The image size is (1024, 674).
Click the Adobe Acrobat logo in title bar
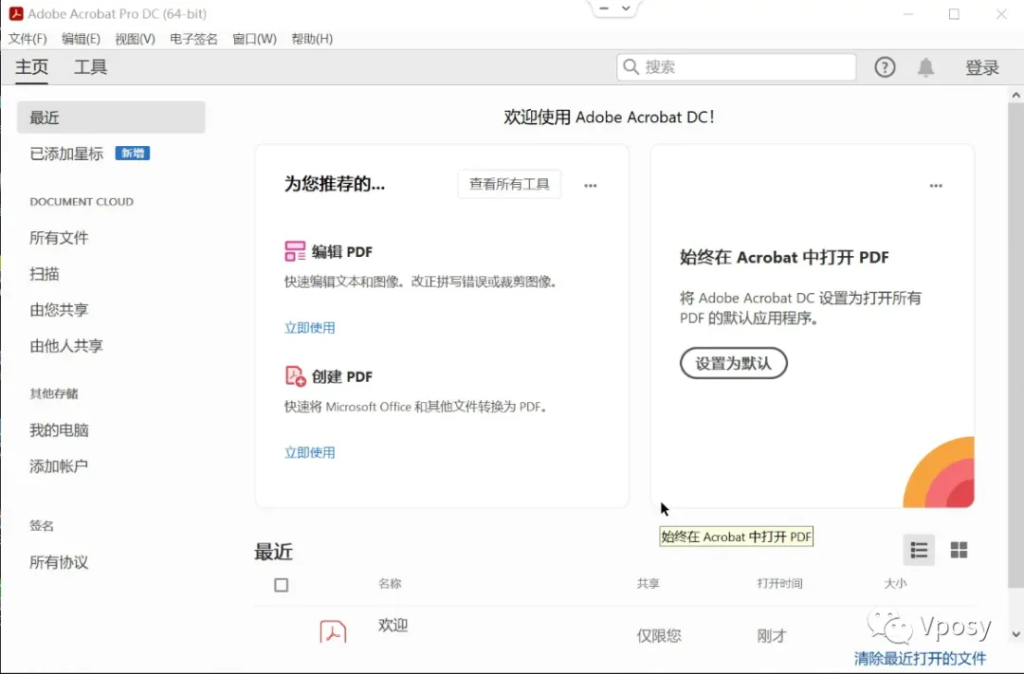pyautogui.click(x=16, y=14)
